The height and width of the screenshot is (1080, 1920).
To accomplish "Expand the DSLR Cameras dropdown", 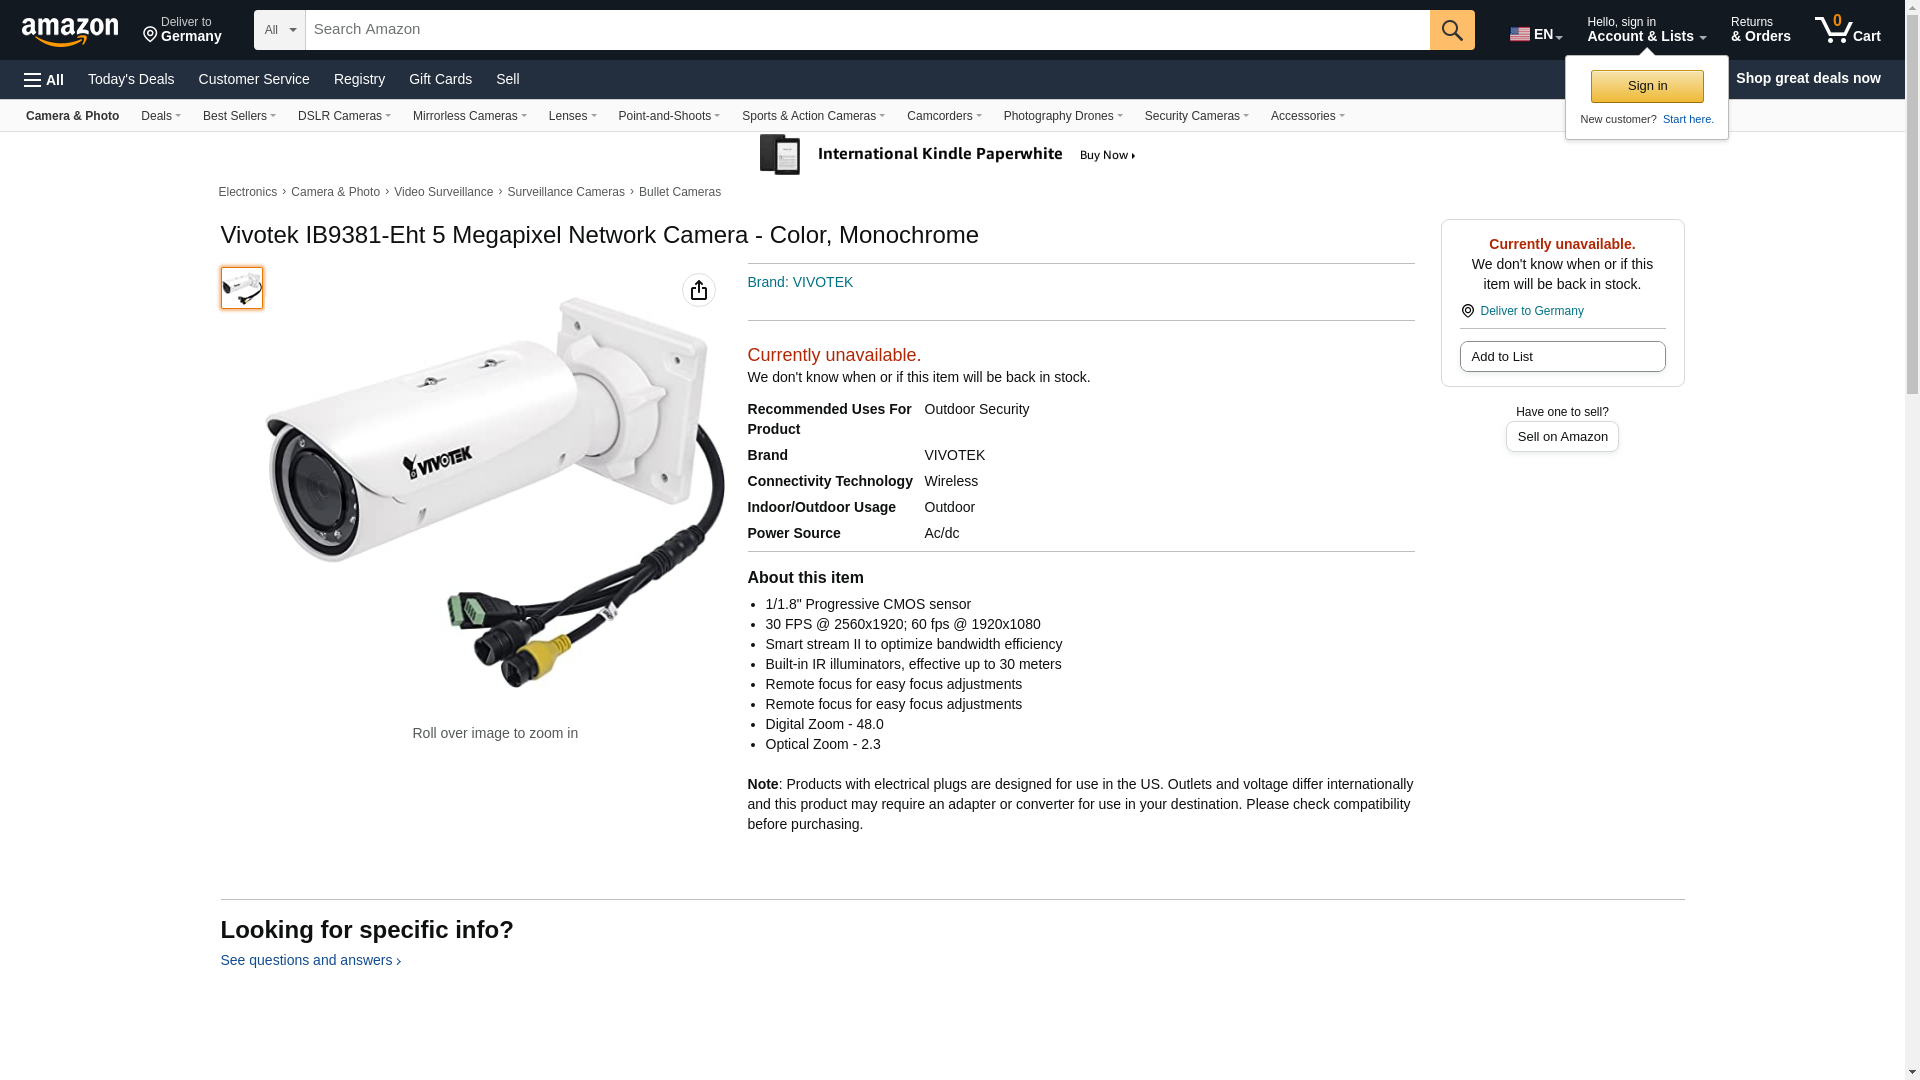I will tap(344, 116).
